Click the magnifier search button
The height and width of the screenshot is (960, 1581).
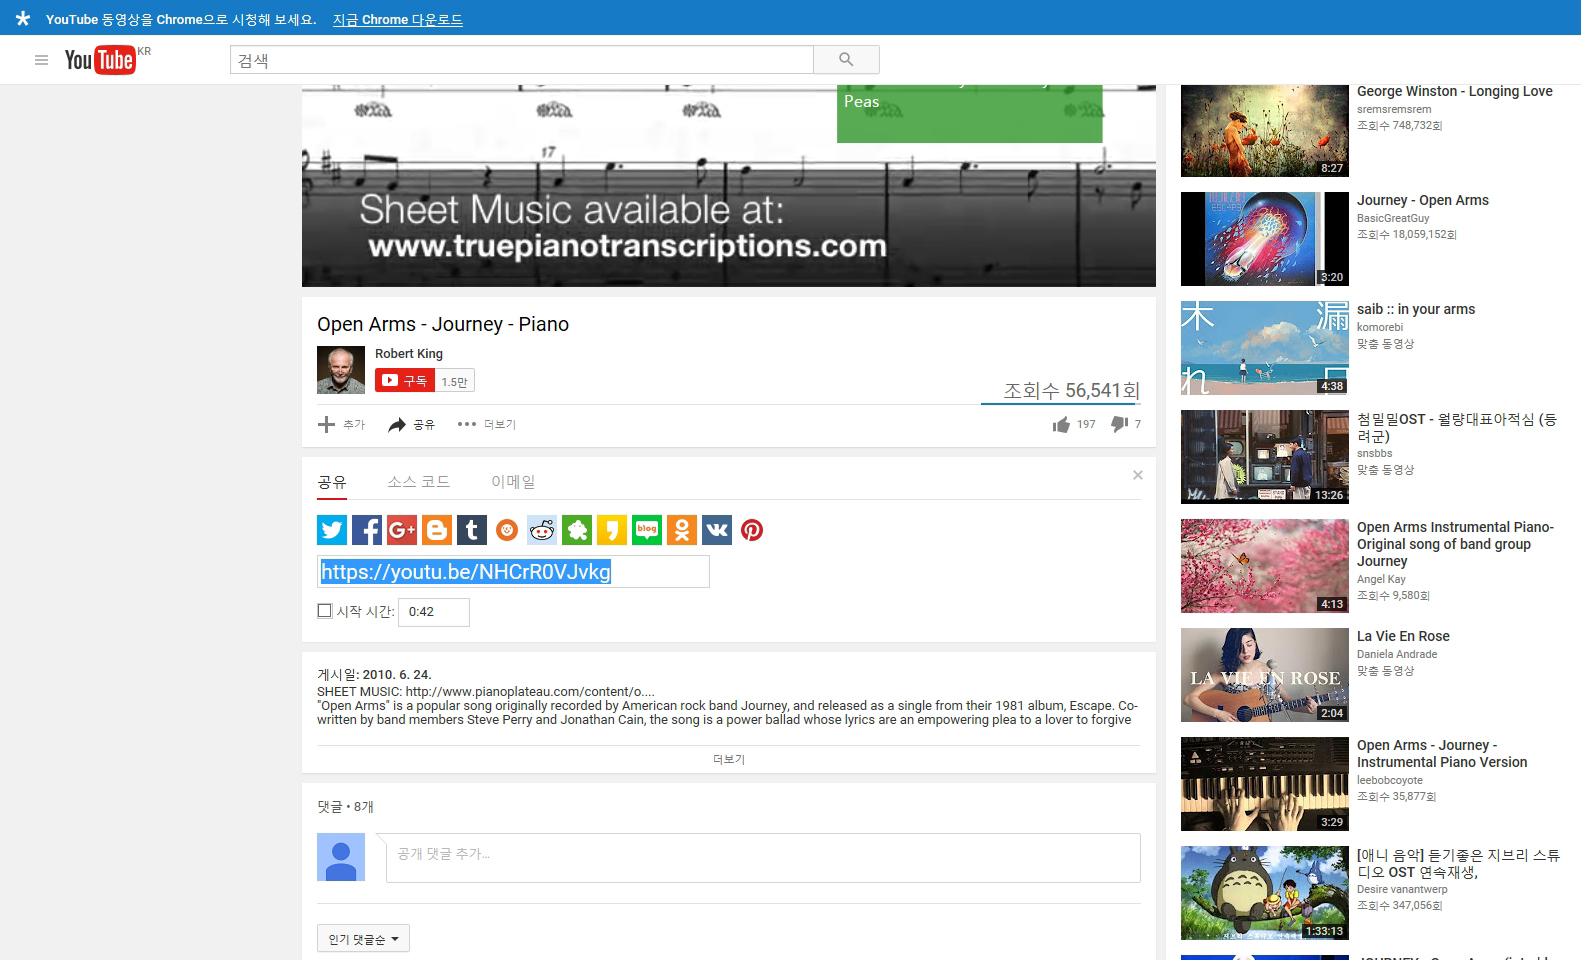point(846,60)
